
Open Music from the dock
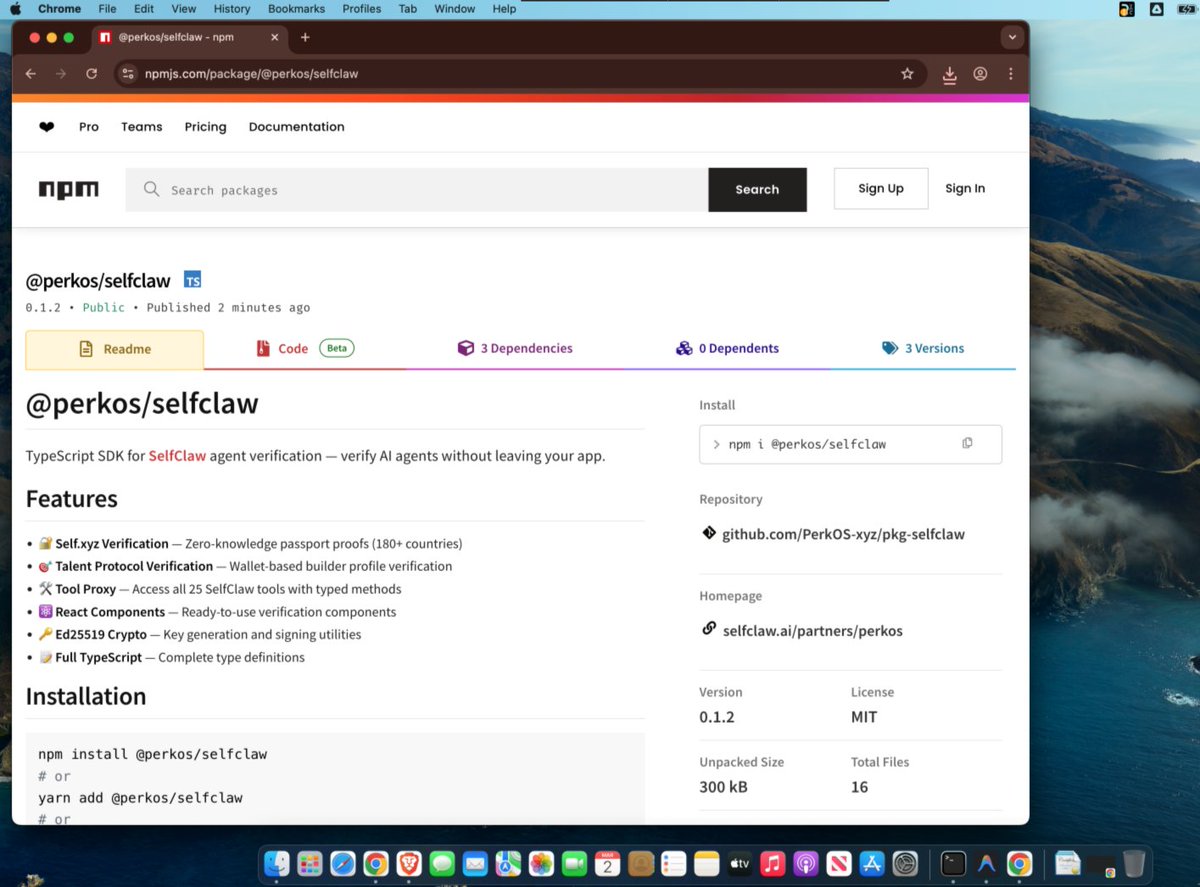772,863
